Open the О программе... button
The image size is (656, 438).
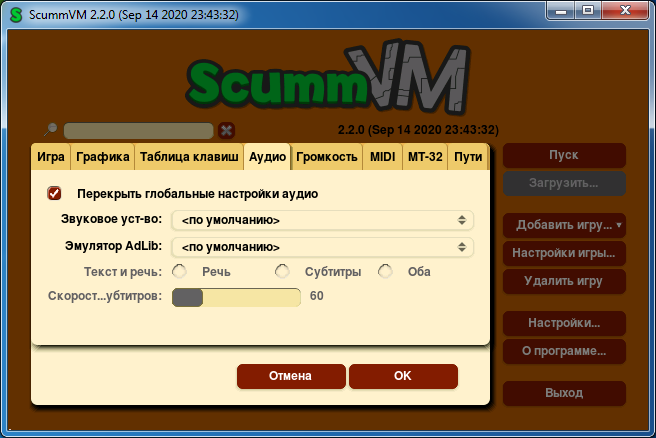click(x=564, y=351)
